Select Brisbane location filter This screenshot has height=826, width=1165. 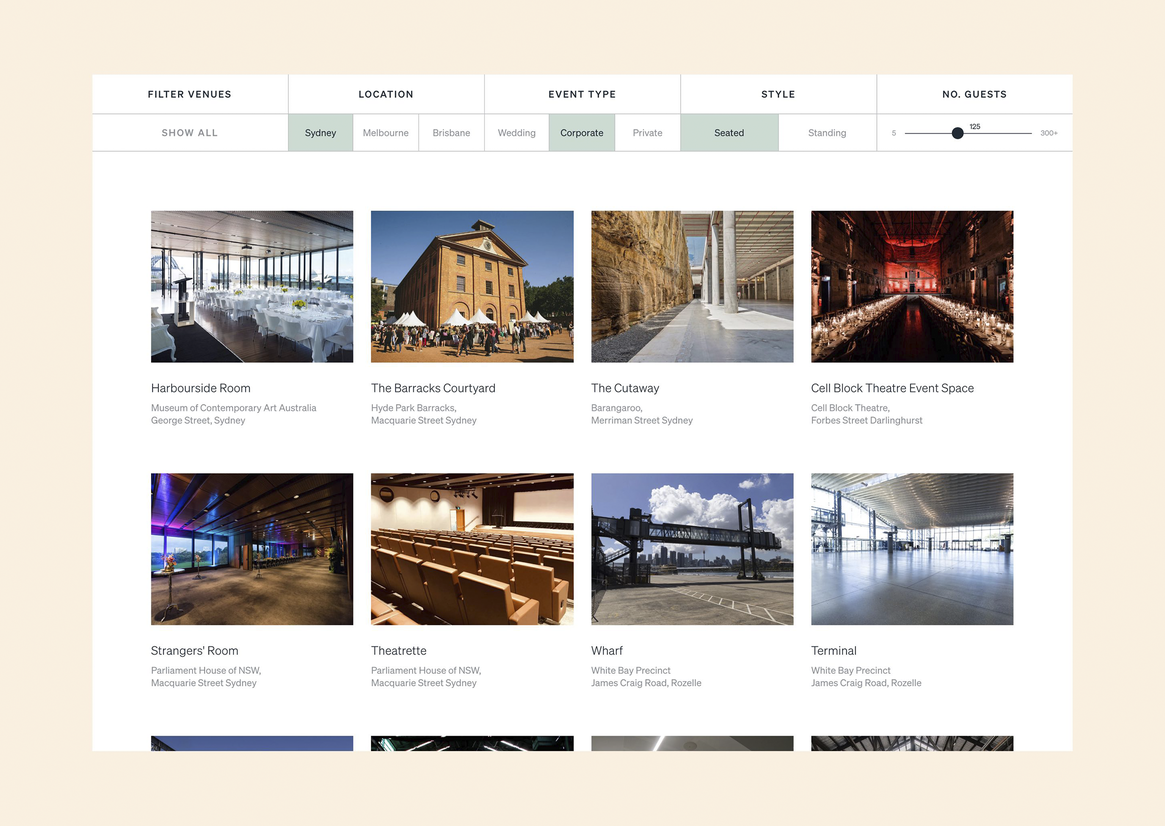[x=451, y=133]
